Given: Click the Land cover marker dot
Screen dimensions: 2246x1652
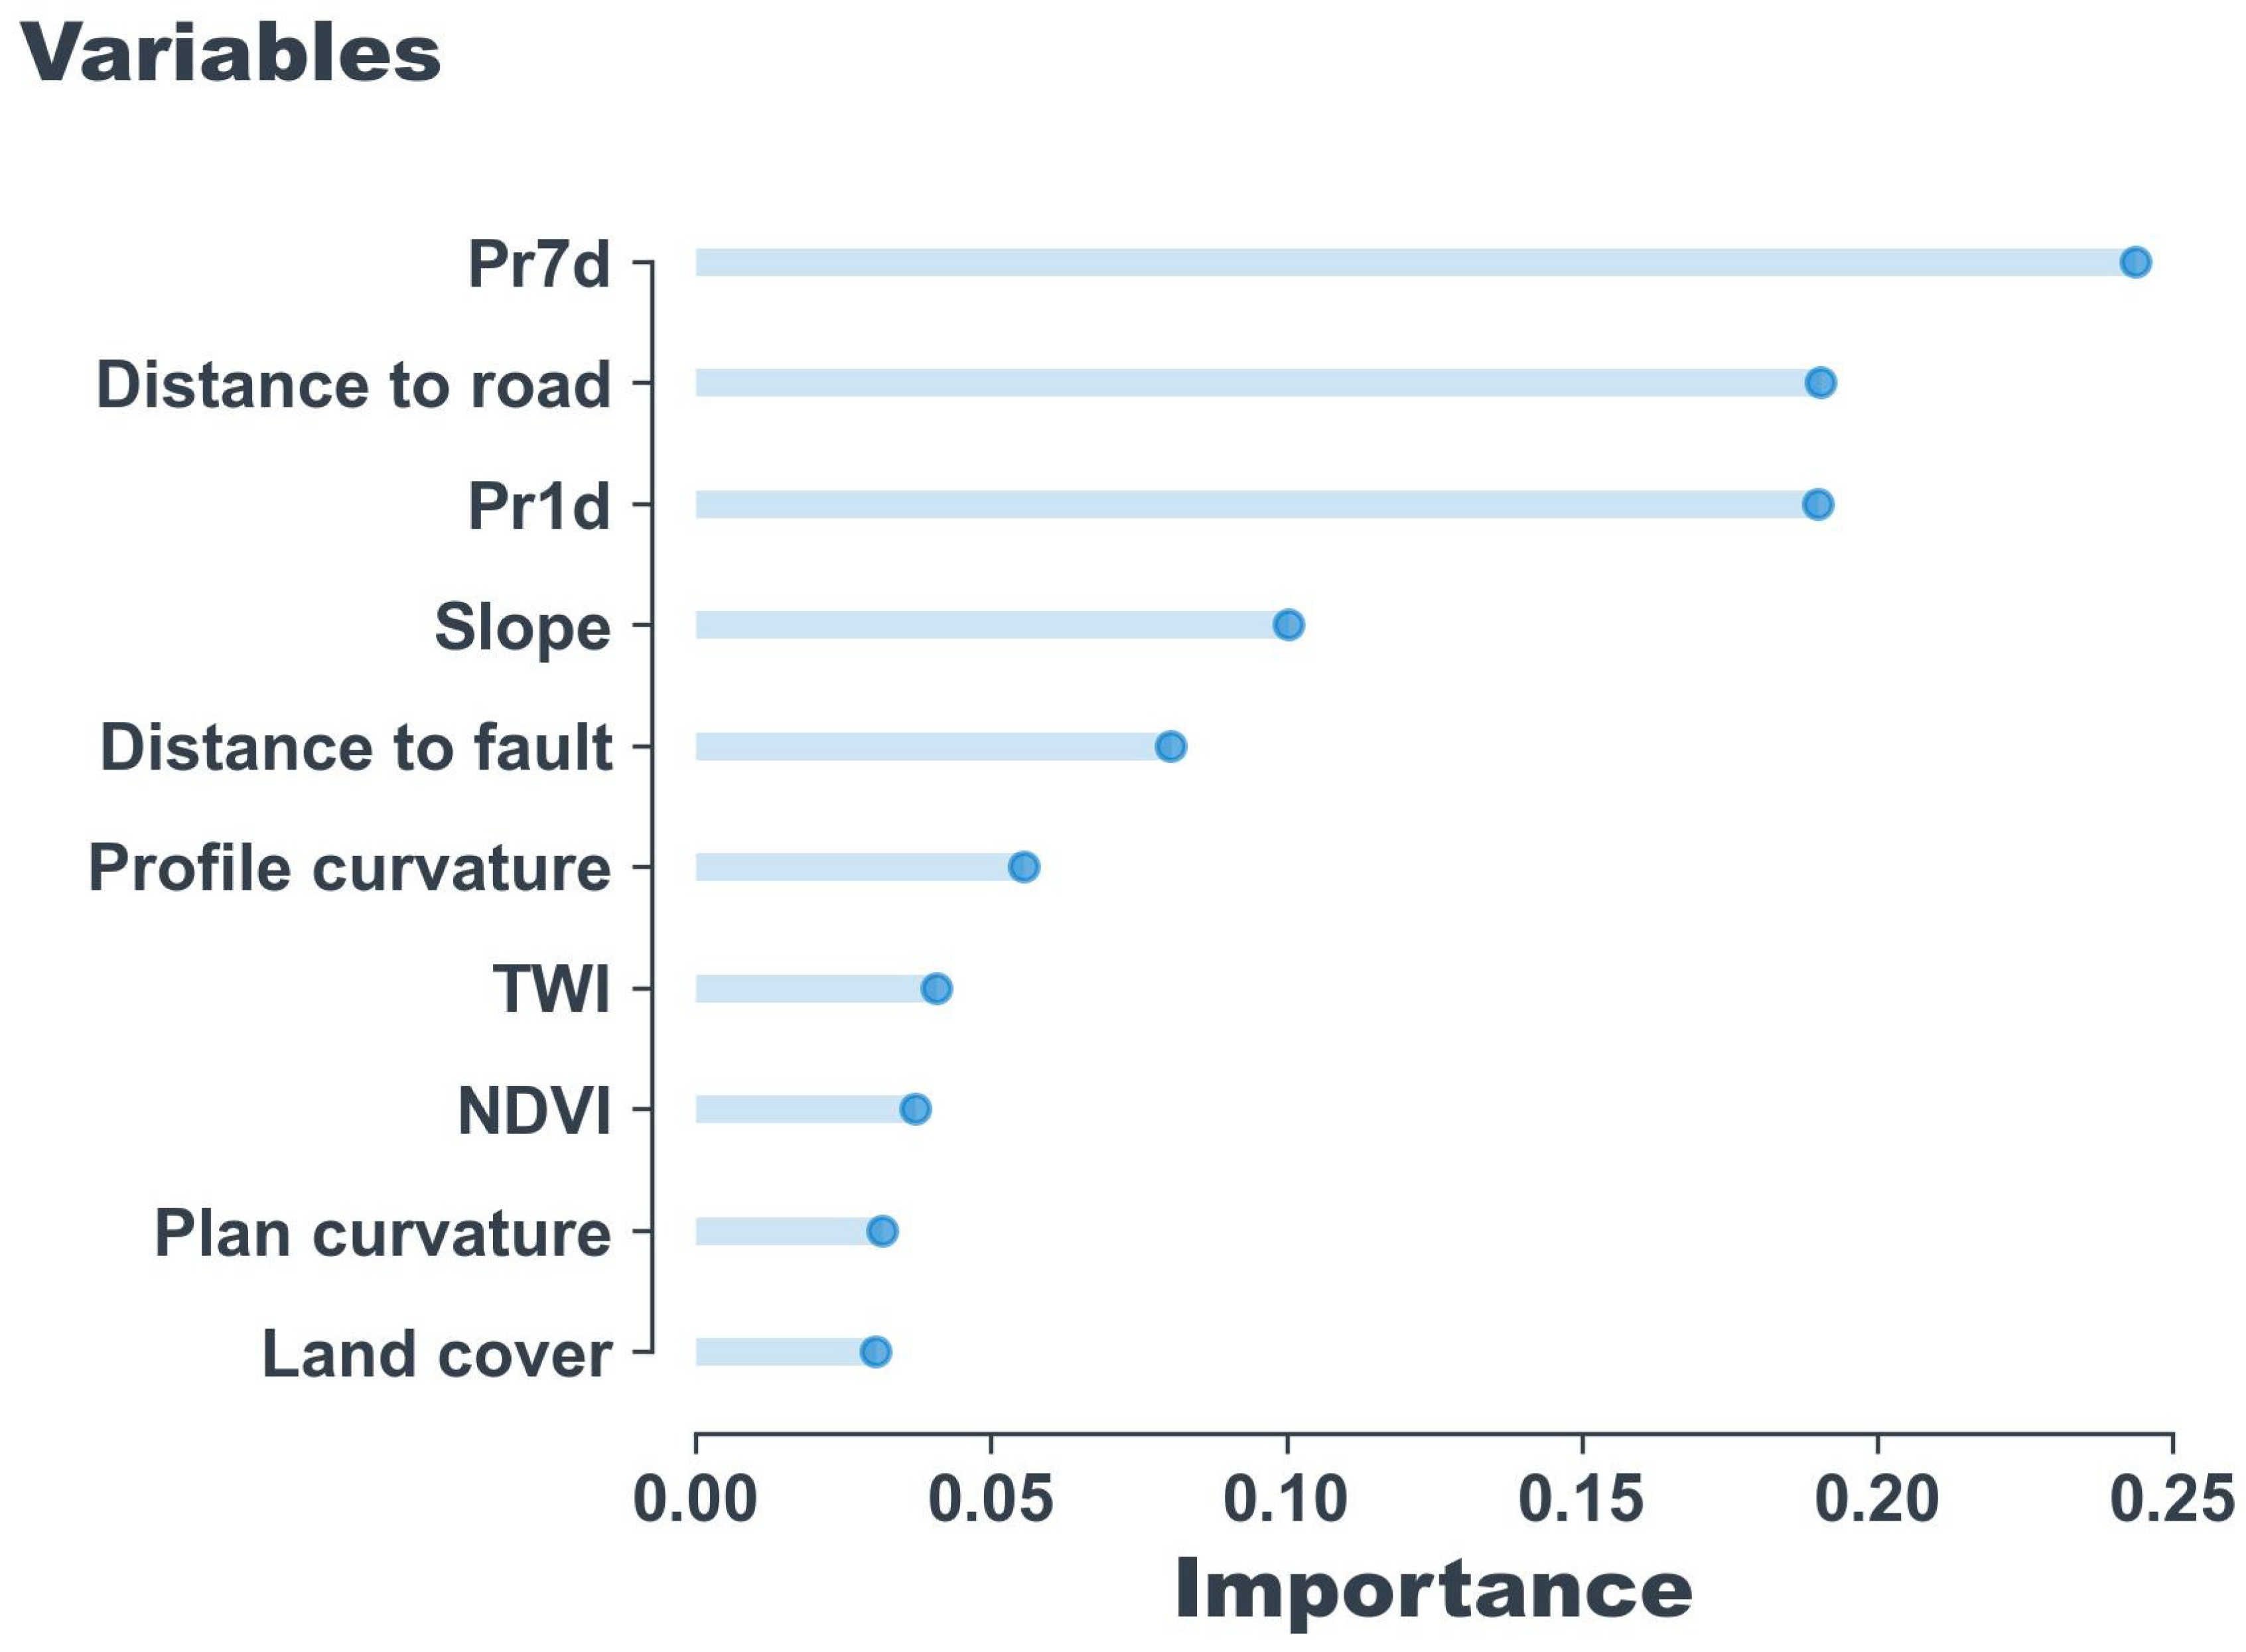Looking at the screenshot, I should [875, 1352].
